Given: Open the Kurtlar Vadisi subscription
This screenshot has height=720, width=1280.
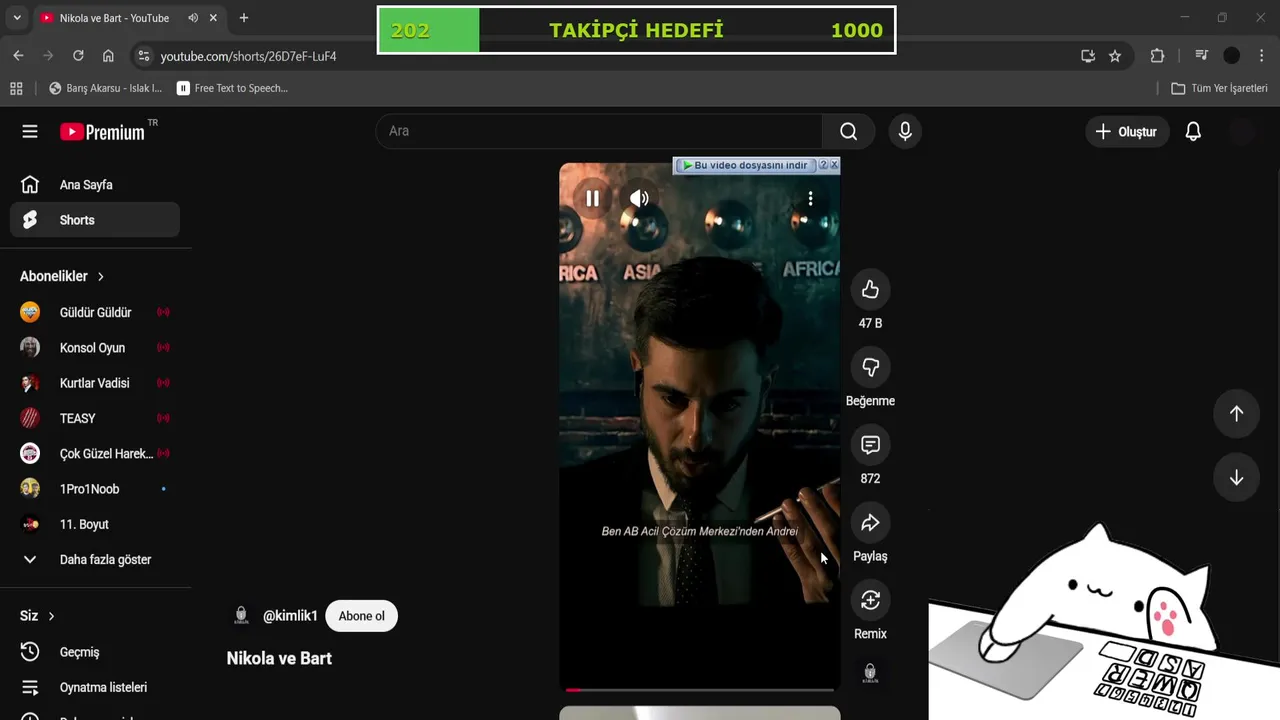Looking at the screenshot, I should tap(95, 383).
